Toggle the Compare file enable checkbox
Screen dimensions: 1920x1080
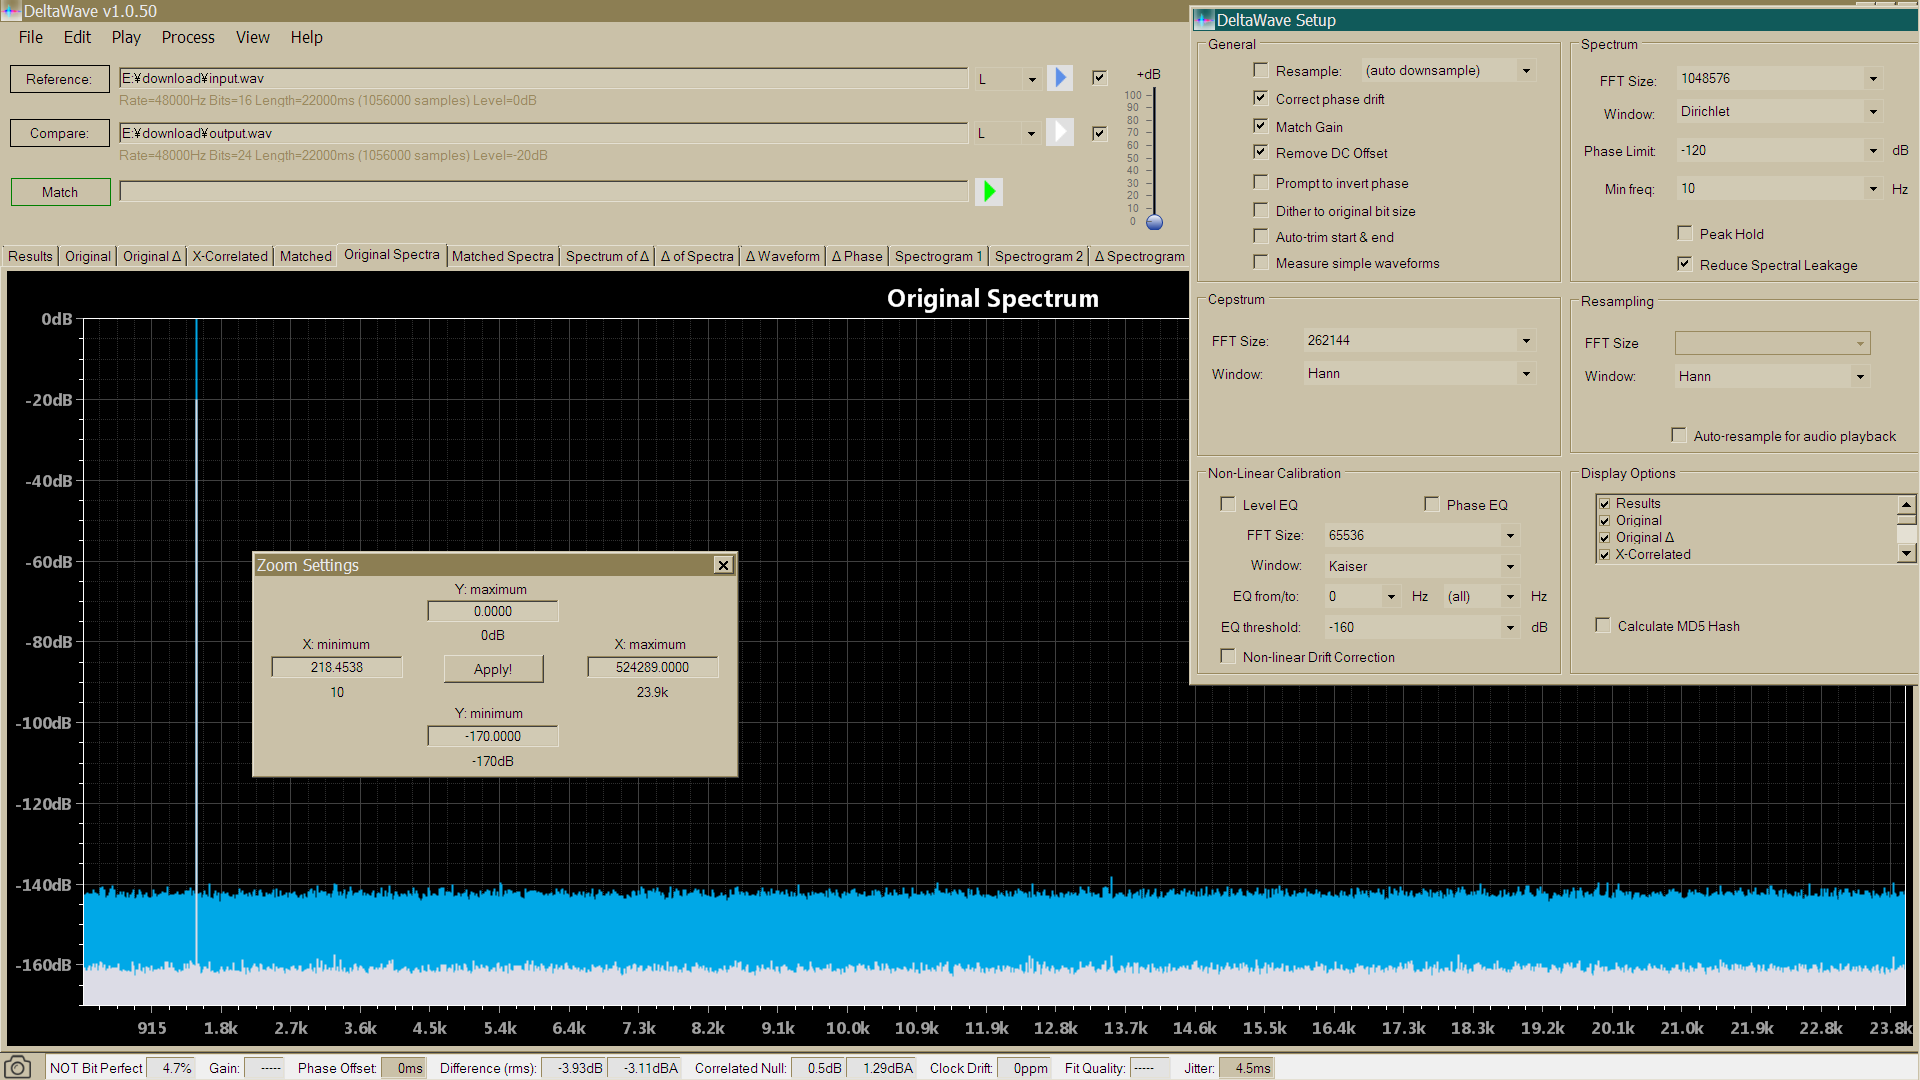1099,133
